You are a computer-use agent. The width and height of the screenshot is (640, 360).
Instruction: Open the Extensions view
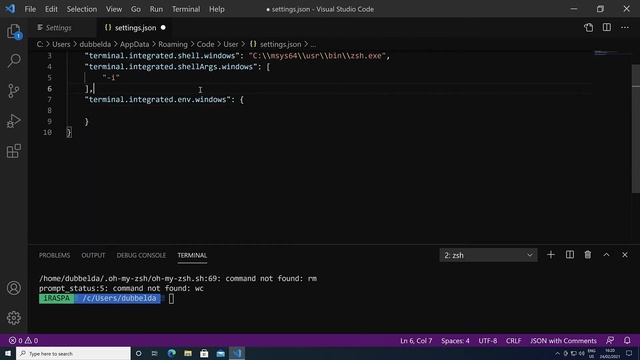click(14, 151)
